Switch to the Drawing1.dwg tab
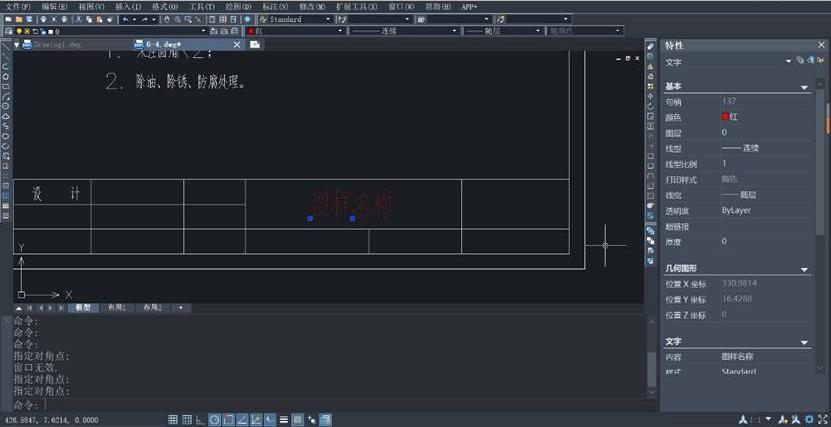The height and width of the screenshot is (427, 831). (57, 45)
